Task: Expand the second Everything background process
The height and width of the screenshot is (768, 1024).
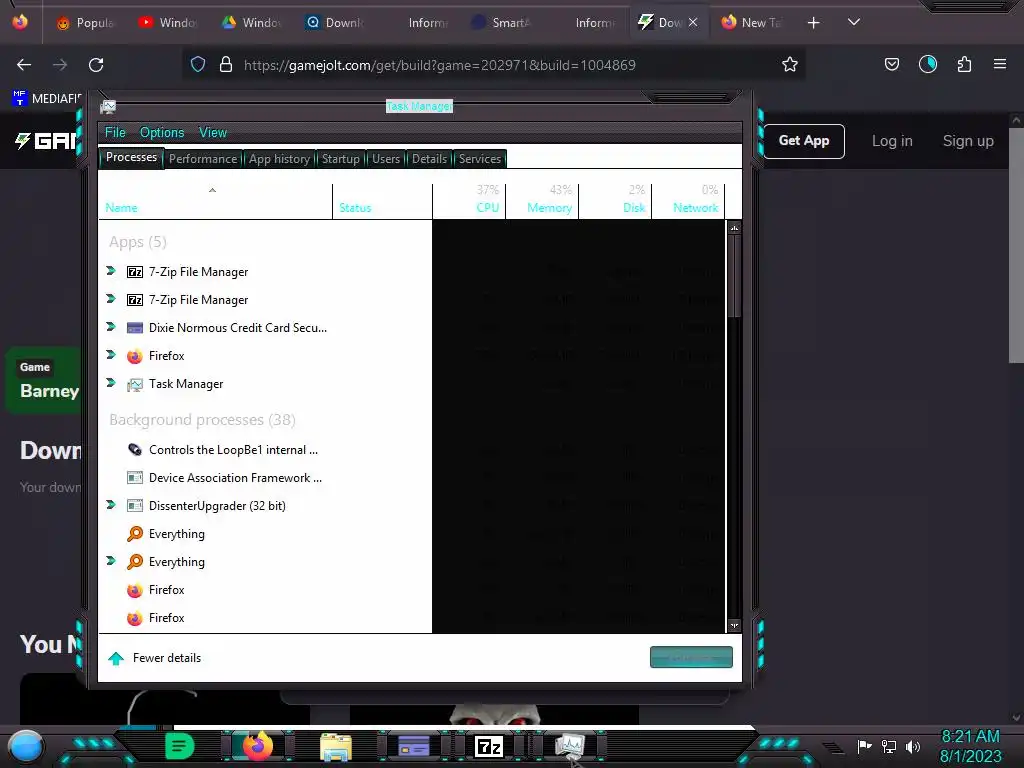Action: click(x=110, y=562)
